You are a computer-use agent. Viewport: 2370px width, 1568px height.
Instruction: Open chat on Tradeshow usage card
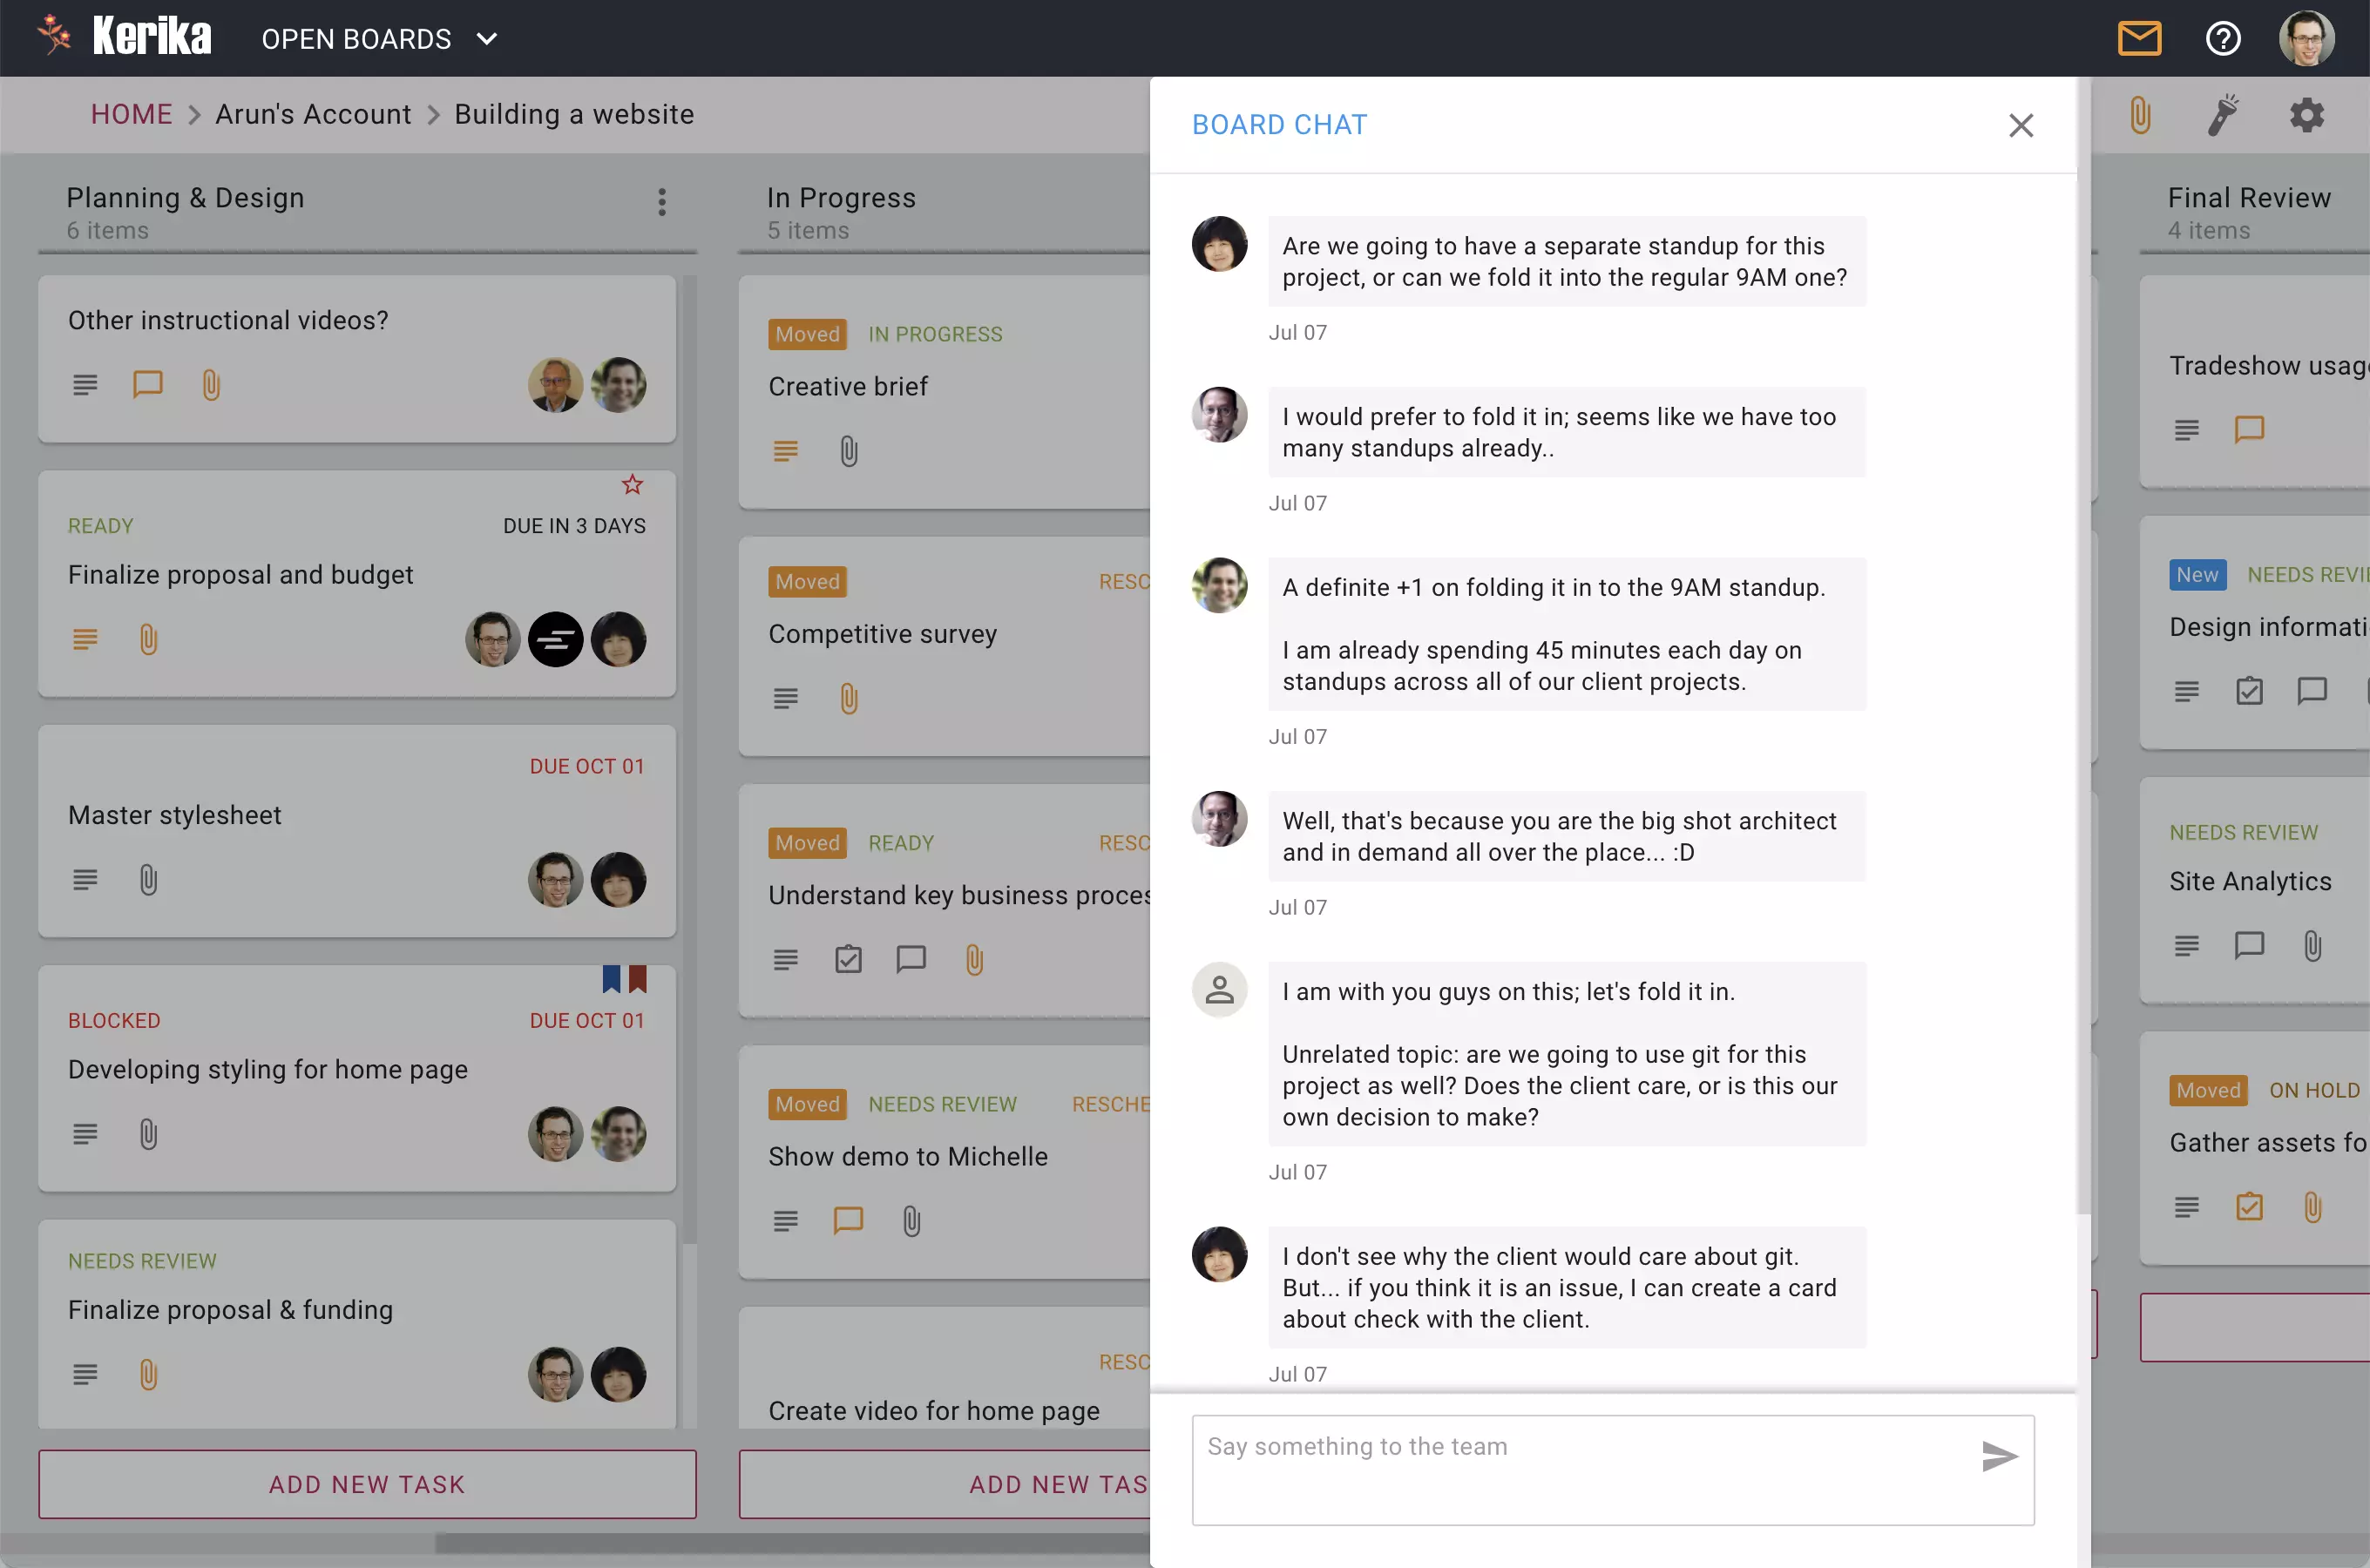2249,430
